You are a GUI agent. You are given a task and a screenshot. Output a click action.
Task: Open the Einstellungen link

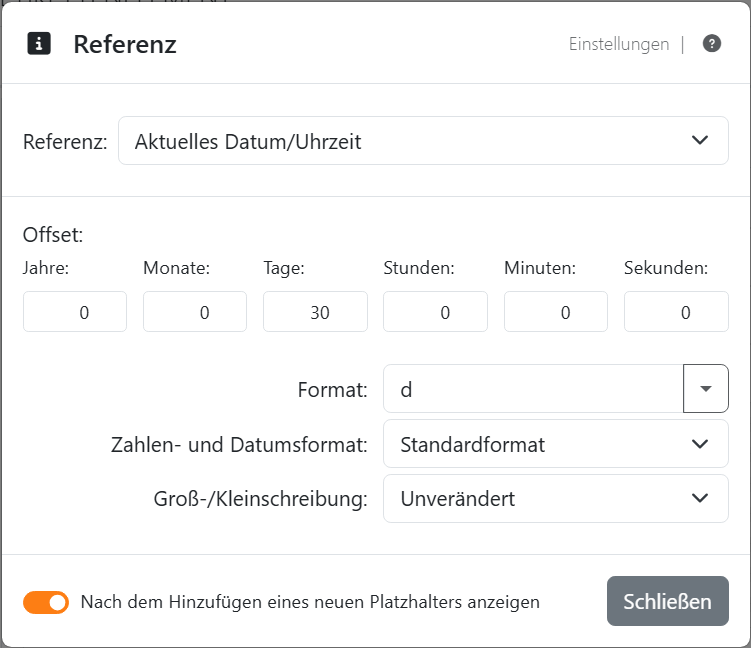(x=619, y=44)
